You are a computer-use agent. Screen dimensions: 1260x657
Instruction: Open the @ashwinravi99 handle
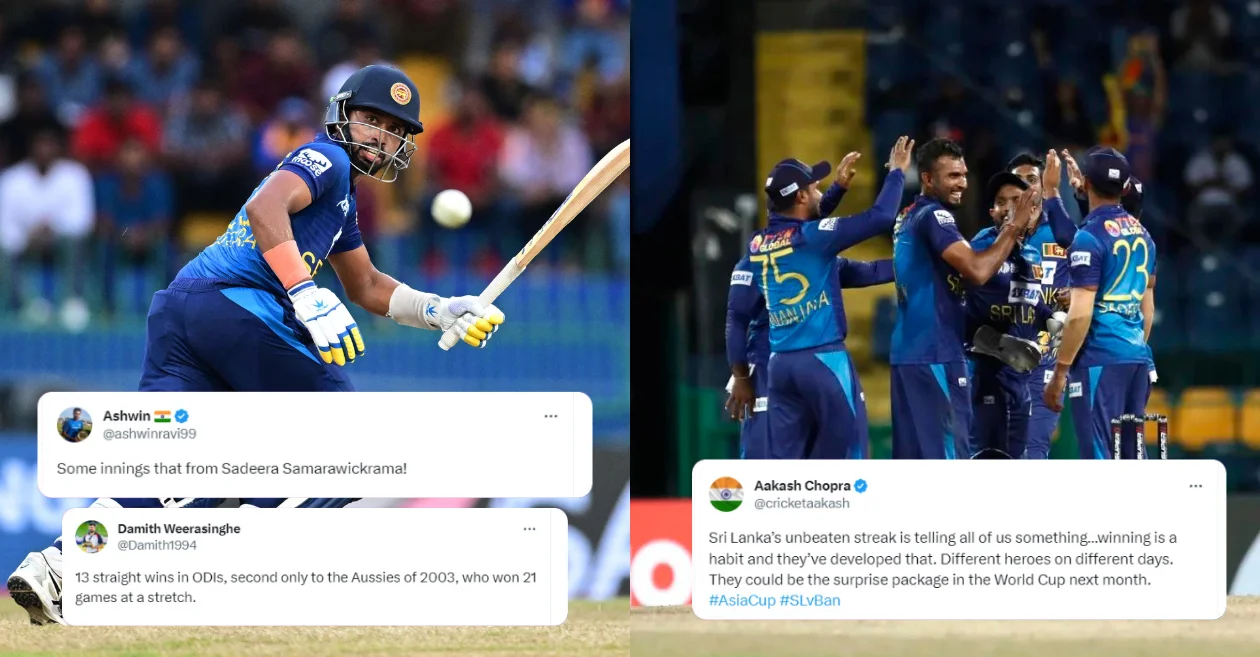pos(149,433)
